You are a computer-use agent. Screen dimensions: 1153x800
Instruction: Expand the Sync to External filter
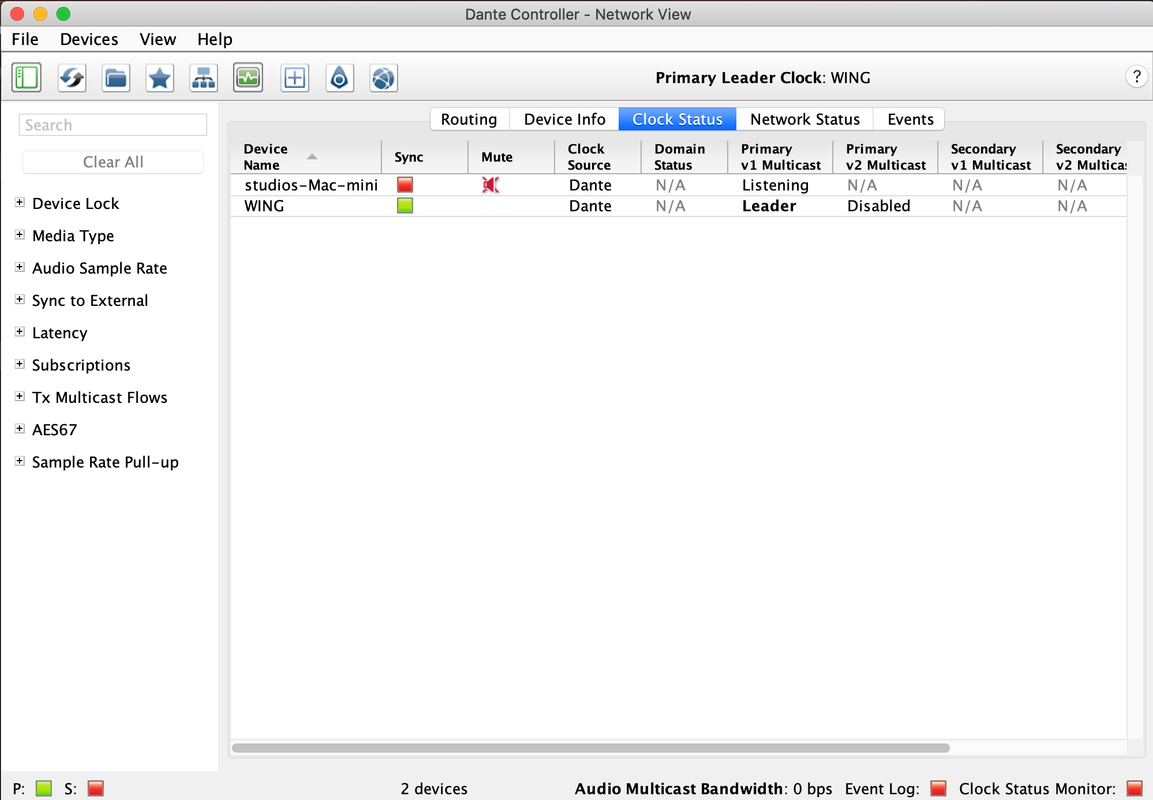click(20, 299)
